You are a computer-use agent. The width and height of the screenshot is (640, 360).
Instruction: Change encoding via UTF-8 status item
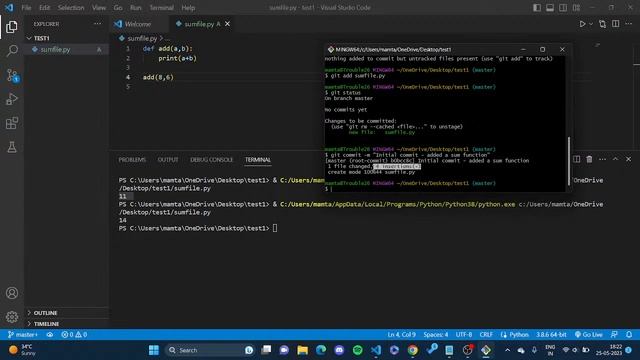[464, 335]
